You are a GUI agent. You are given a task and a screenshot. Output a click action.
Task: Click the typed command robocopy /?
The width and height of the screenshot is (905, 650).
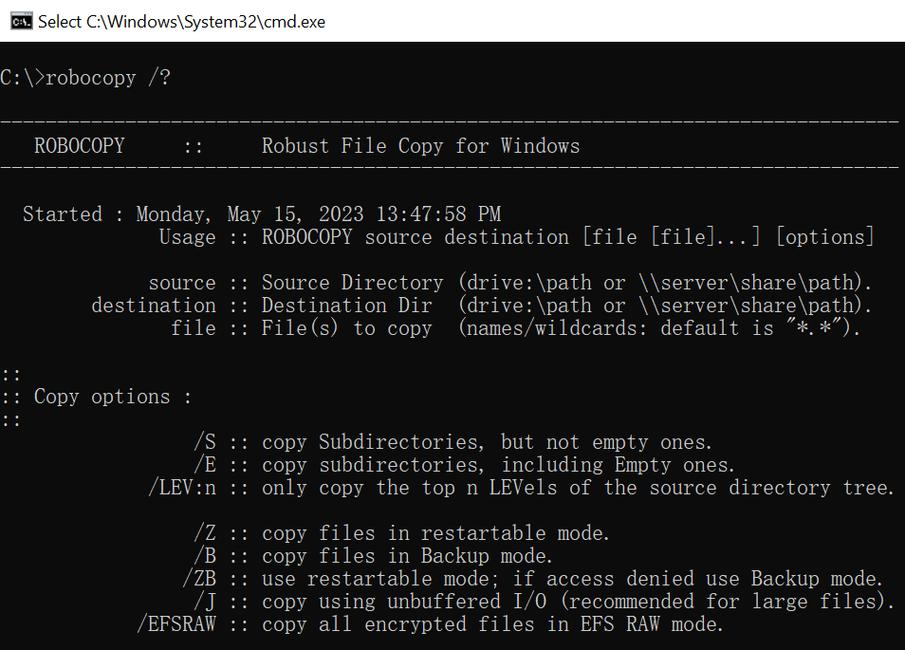click(108, 78)
